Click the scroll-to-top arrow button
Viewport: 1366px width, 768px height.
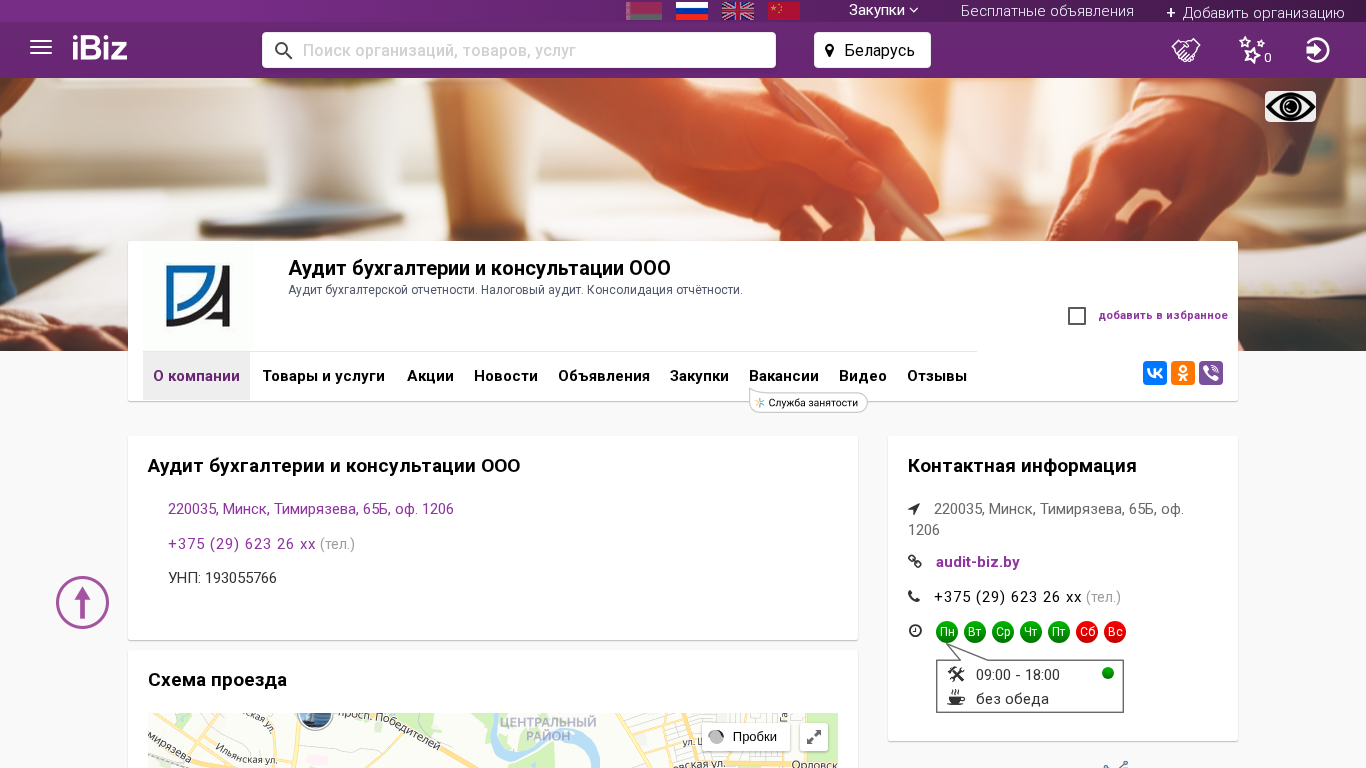(x=82, y=603)
